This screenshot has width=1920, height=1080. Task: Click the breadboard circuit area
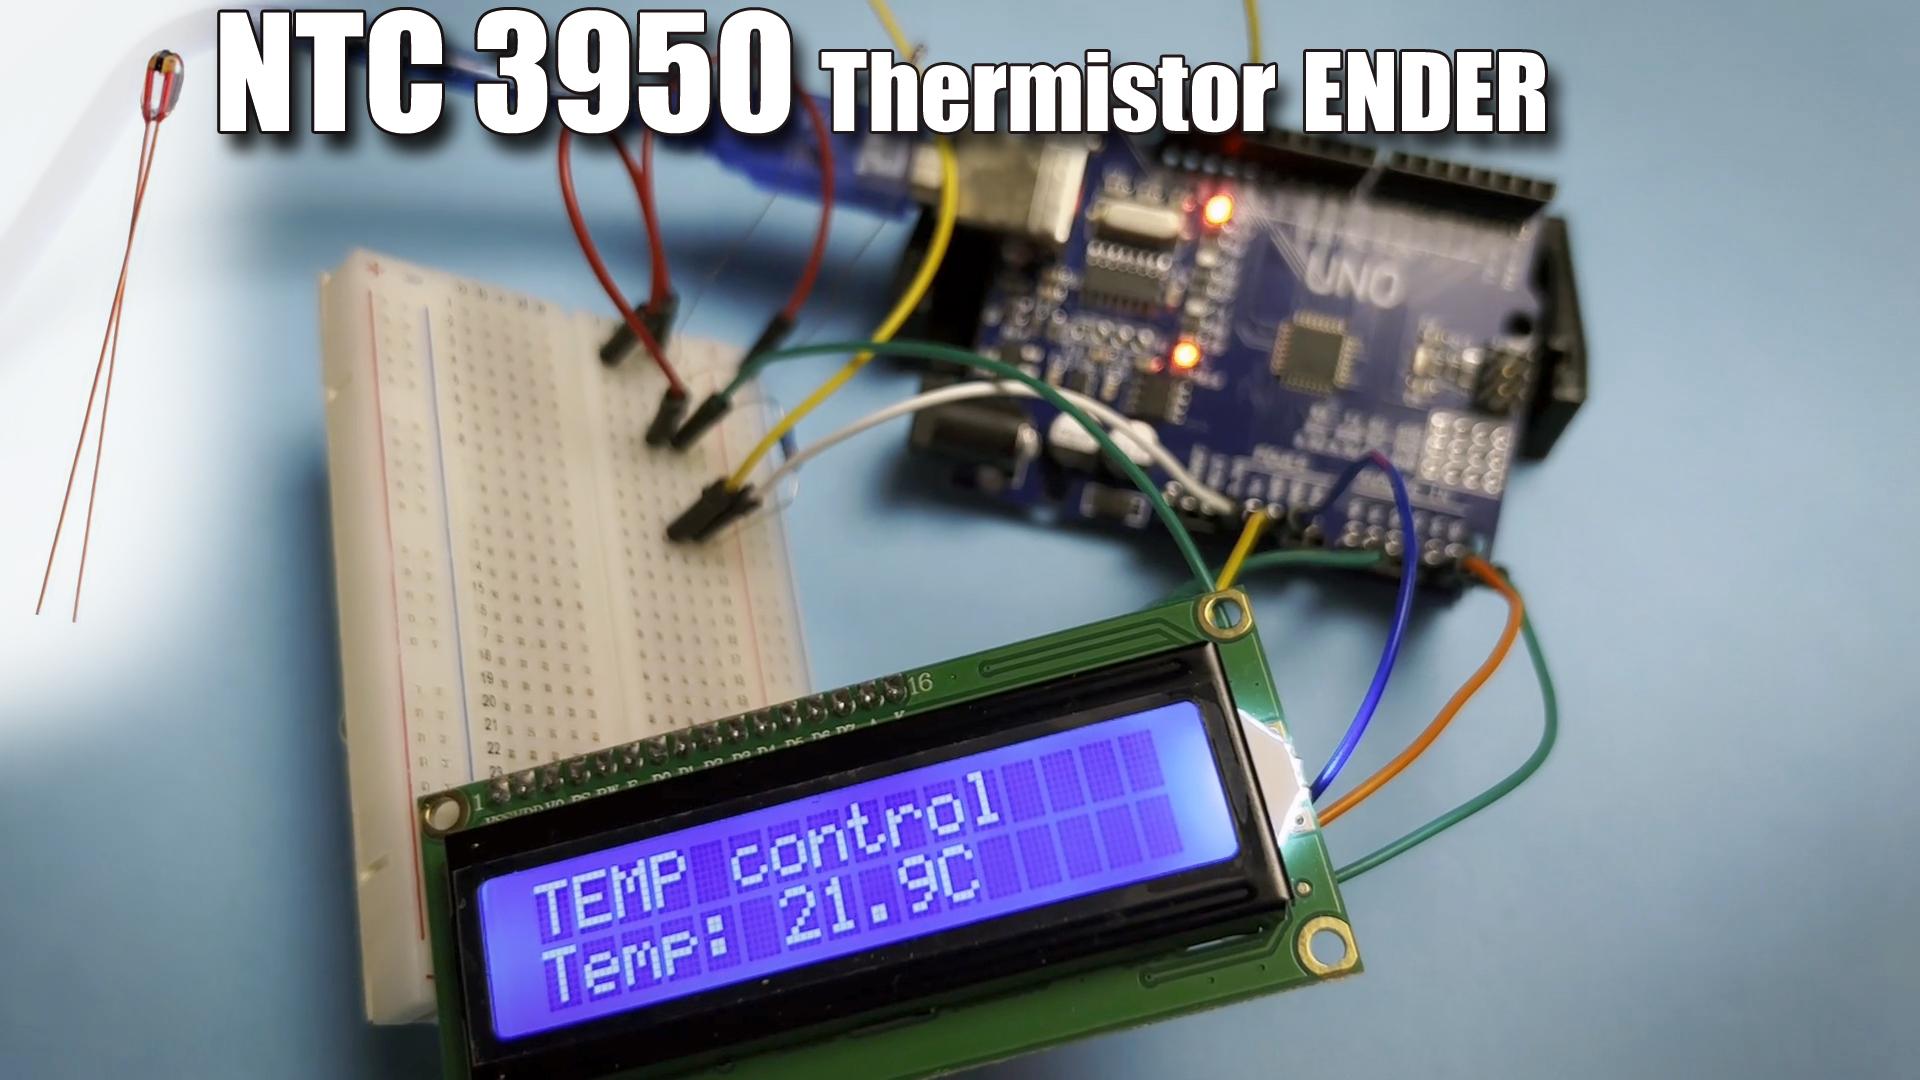pyautogui.click(x=527, y=462)
